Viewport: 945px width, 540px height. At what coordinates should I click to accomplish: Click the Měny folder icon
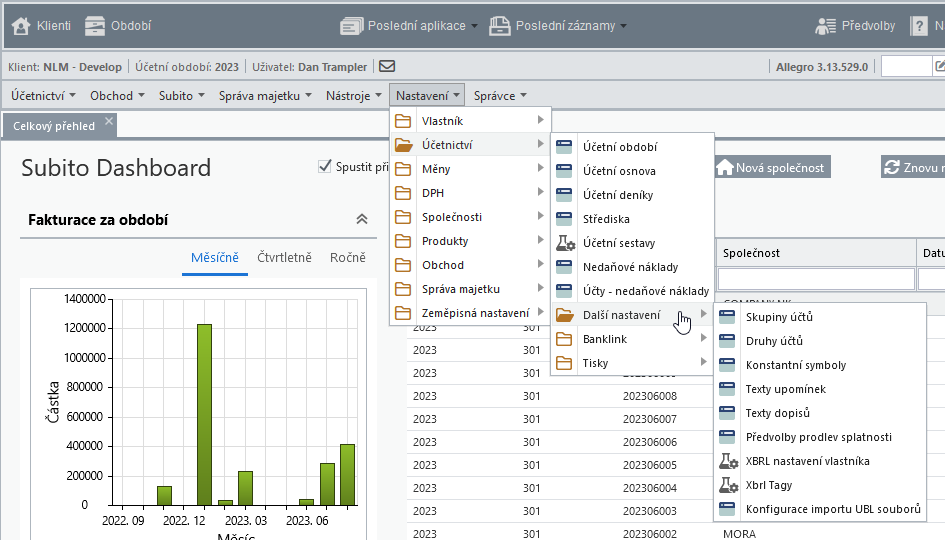403,169
